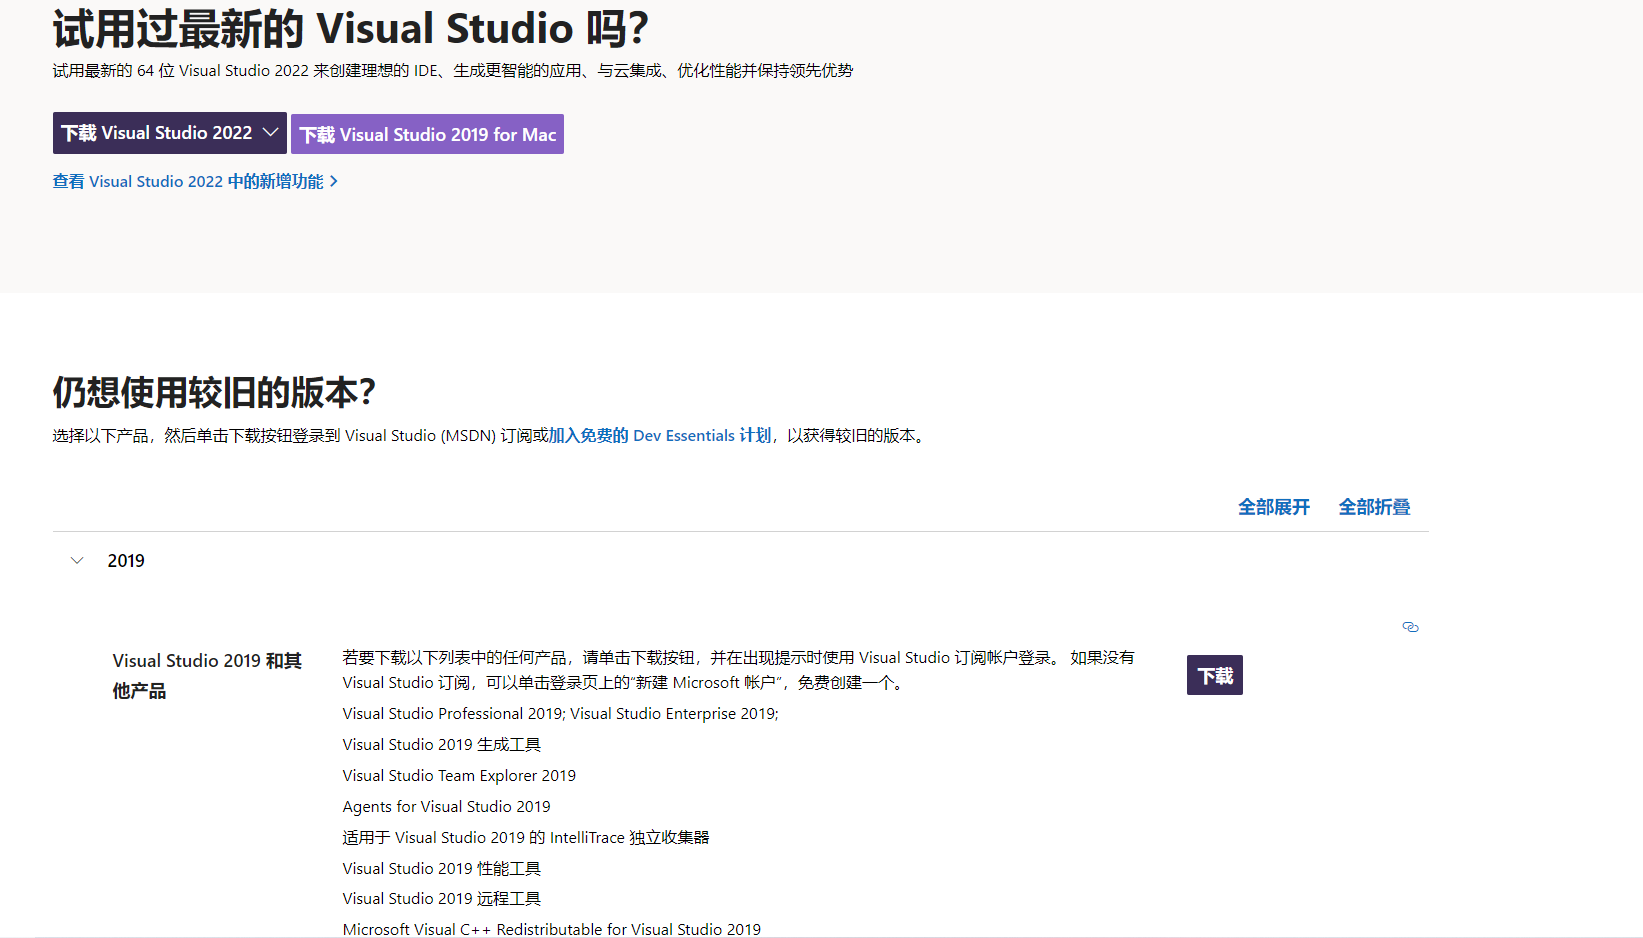The width and height of the screenshot is (1643, 938).
Task: Click Agents for Visual Studio 2019 text
Action: click(x=446, y=807)
